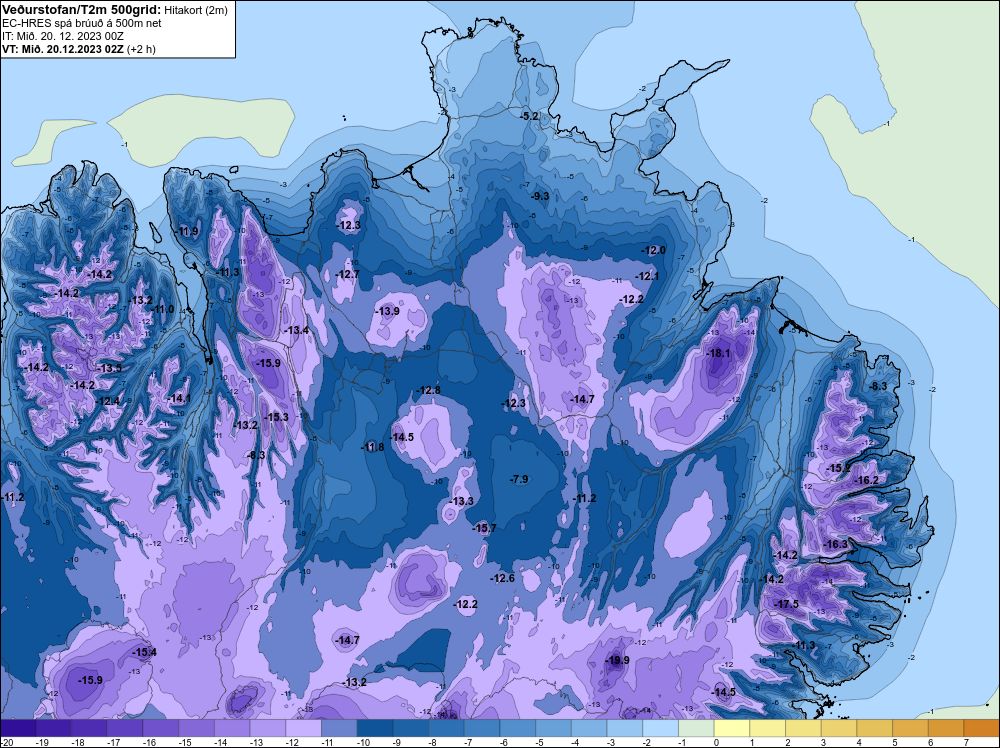Viewport: 1000px width, 748px height.
Task: Pick the legend swatch between -7 and -6
Action: point(482,728)
